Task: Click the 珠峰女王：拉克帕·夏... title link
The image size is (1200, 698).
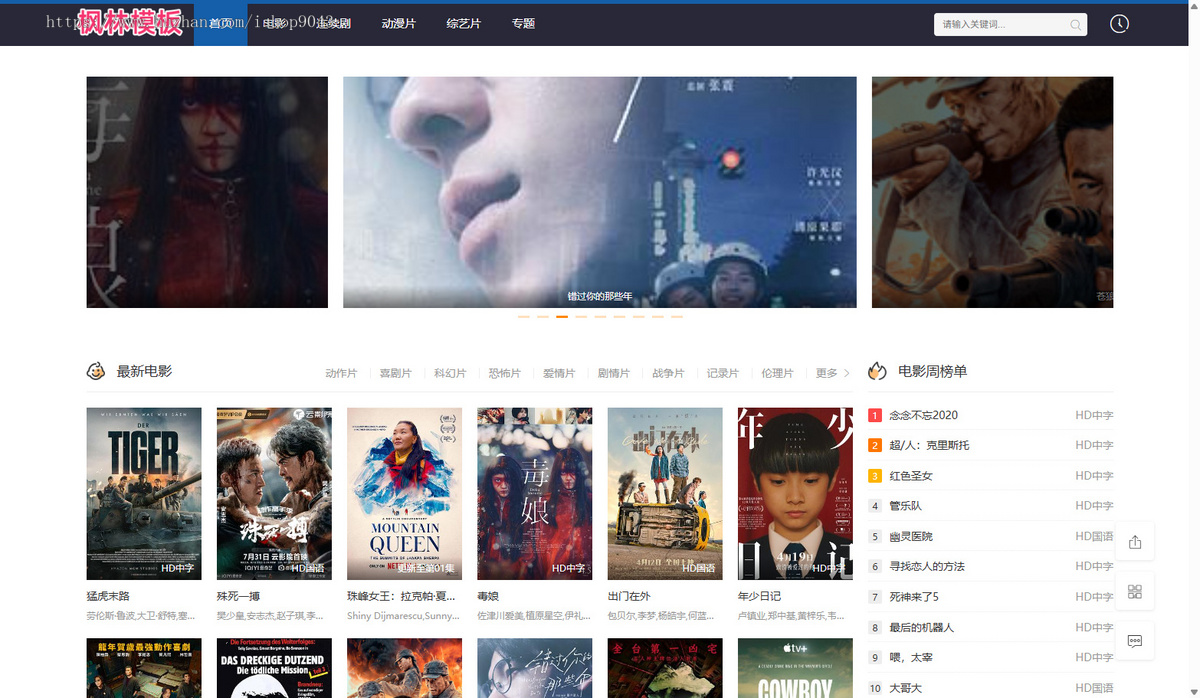Action: coord(402,596)
